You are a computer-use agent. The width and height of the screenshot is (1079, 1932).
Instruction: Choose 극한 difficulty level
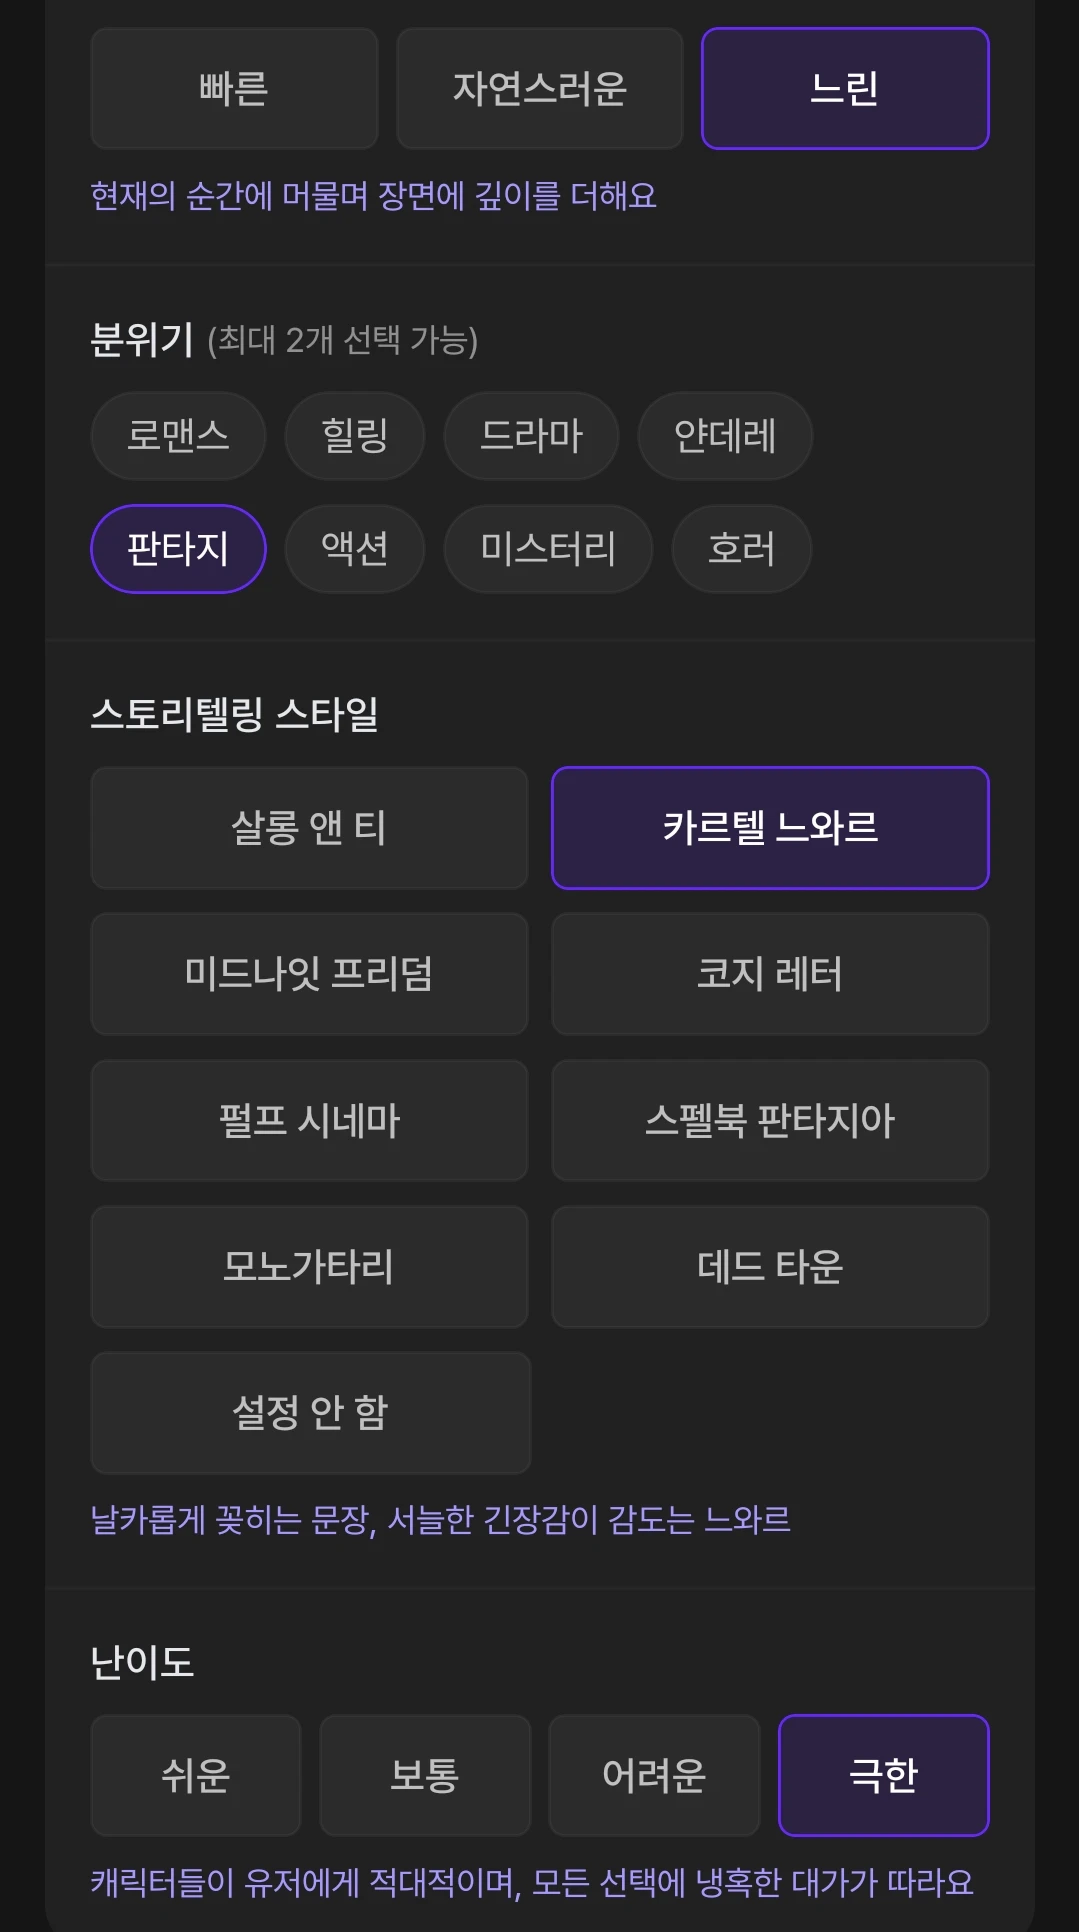(x=883, y=1775)
